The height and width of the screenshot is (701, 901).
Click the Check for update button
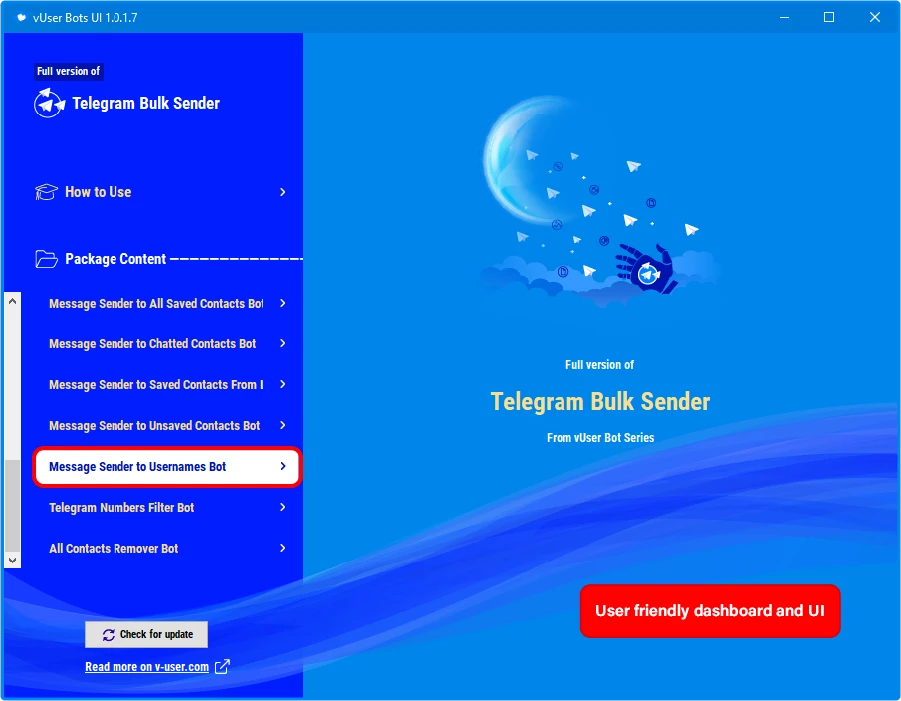tap(147, 634)
